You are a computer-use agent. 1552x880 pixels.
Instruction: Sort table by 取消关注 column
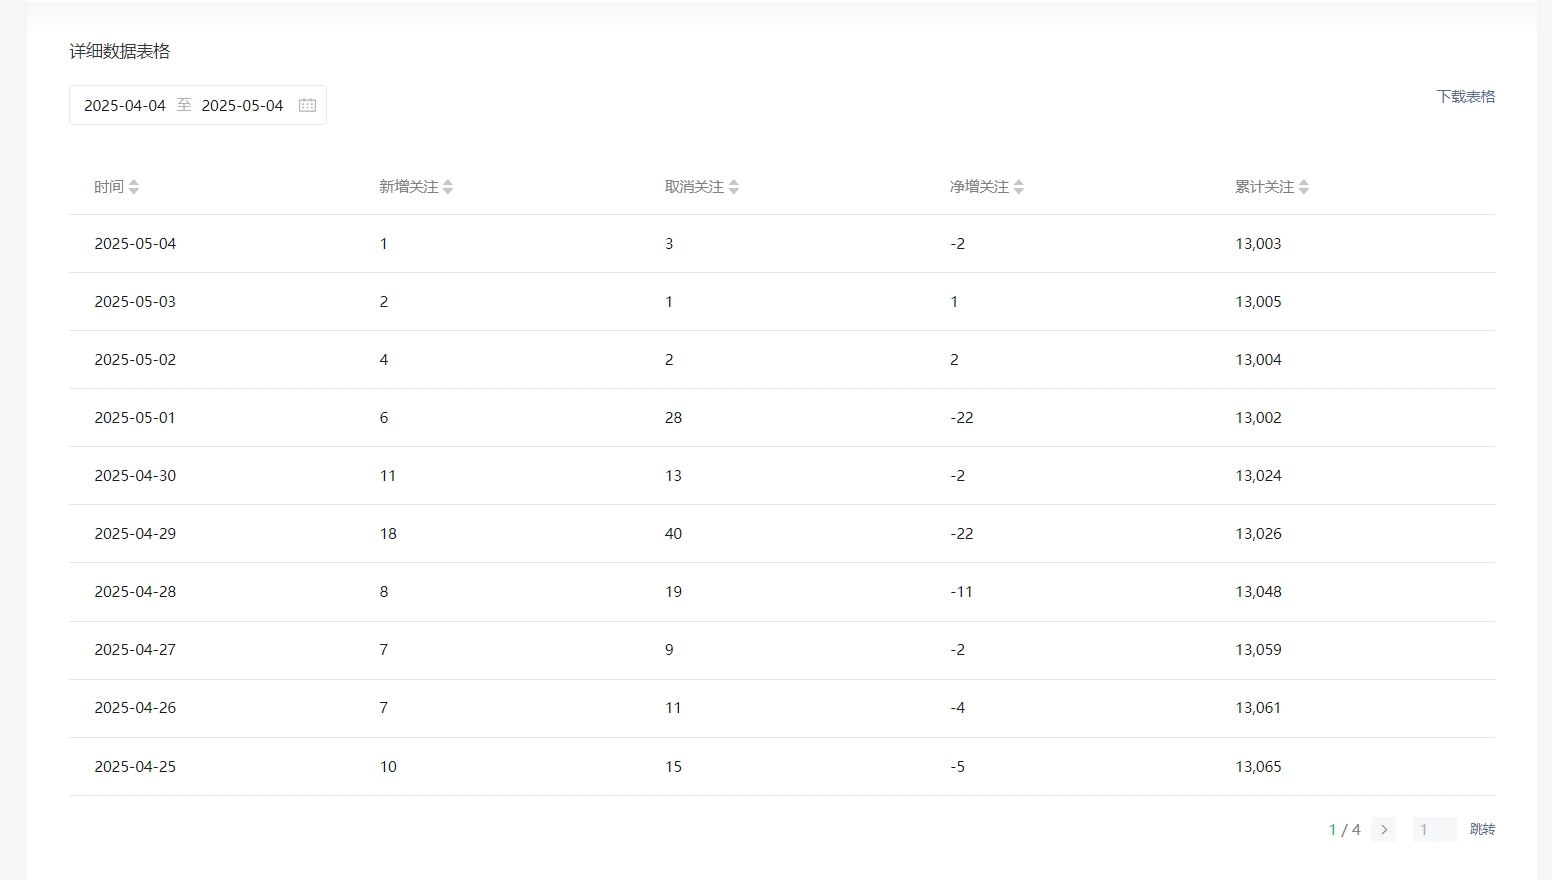coord(734,187)
